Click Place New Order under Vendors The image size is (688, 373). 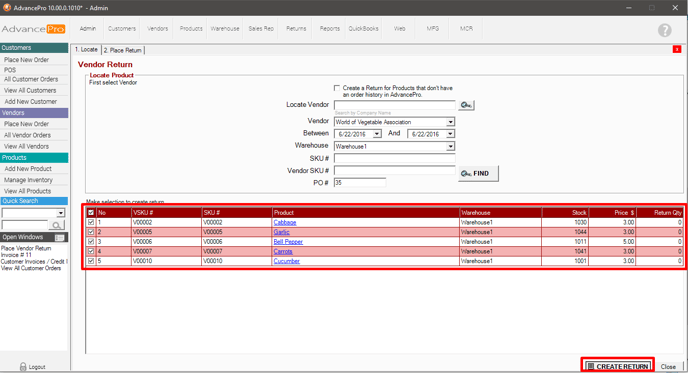26,124
